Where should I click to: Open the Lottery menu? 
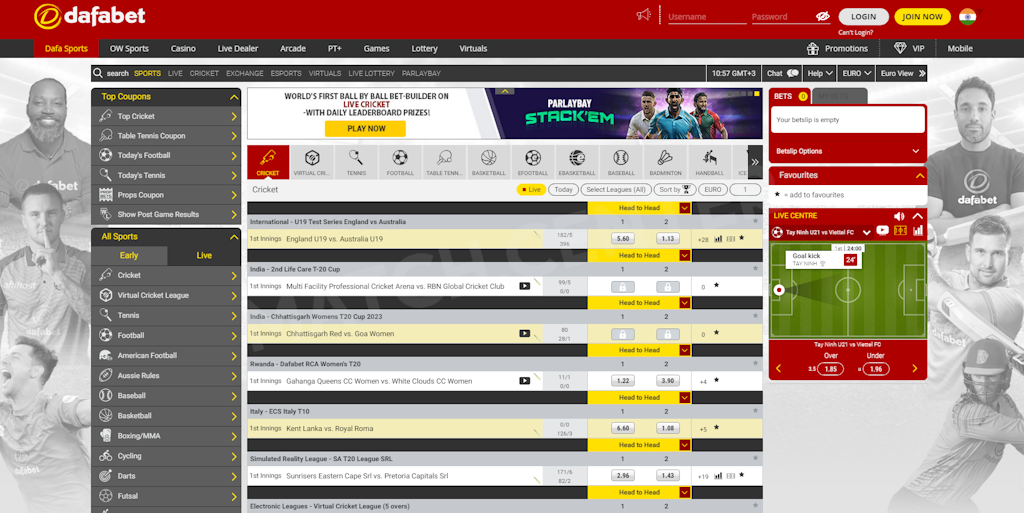pyautogui.click(x=424, y=48)
